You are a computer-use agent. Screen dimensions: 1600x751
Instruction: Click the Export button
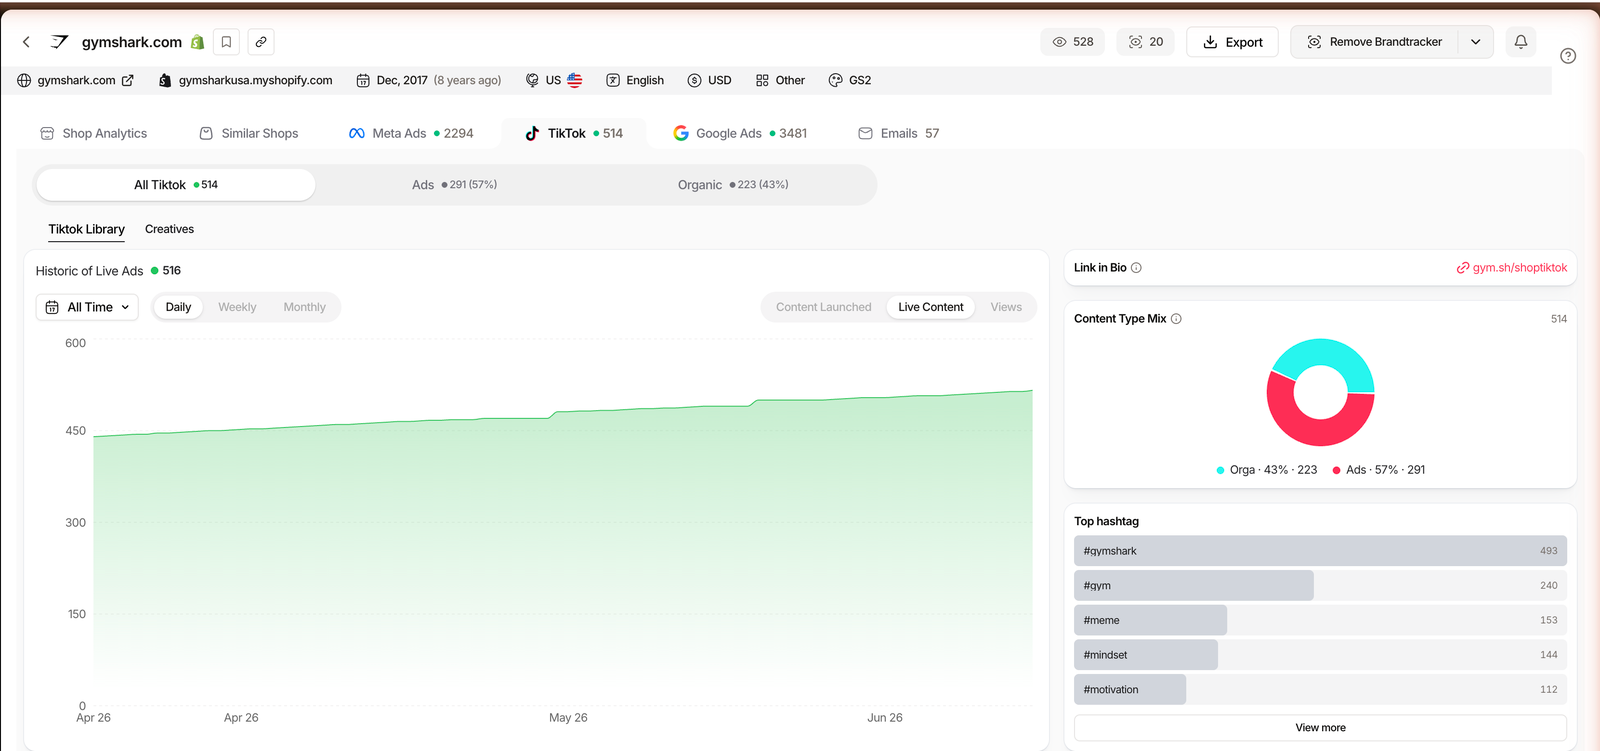pyautogui.click(x=1232, y=42)
